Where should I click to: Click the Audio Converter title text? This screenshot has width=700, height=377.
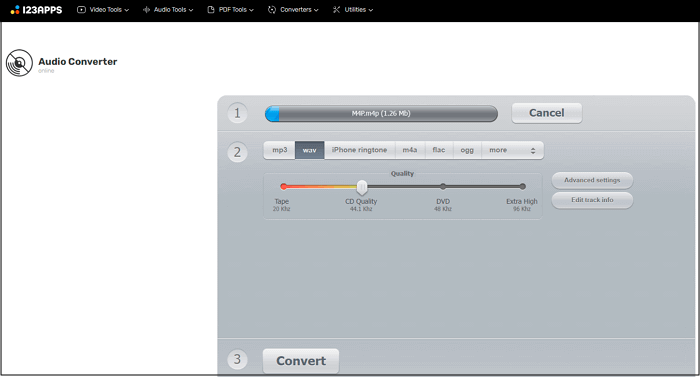(x=78, y=62)
